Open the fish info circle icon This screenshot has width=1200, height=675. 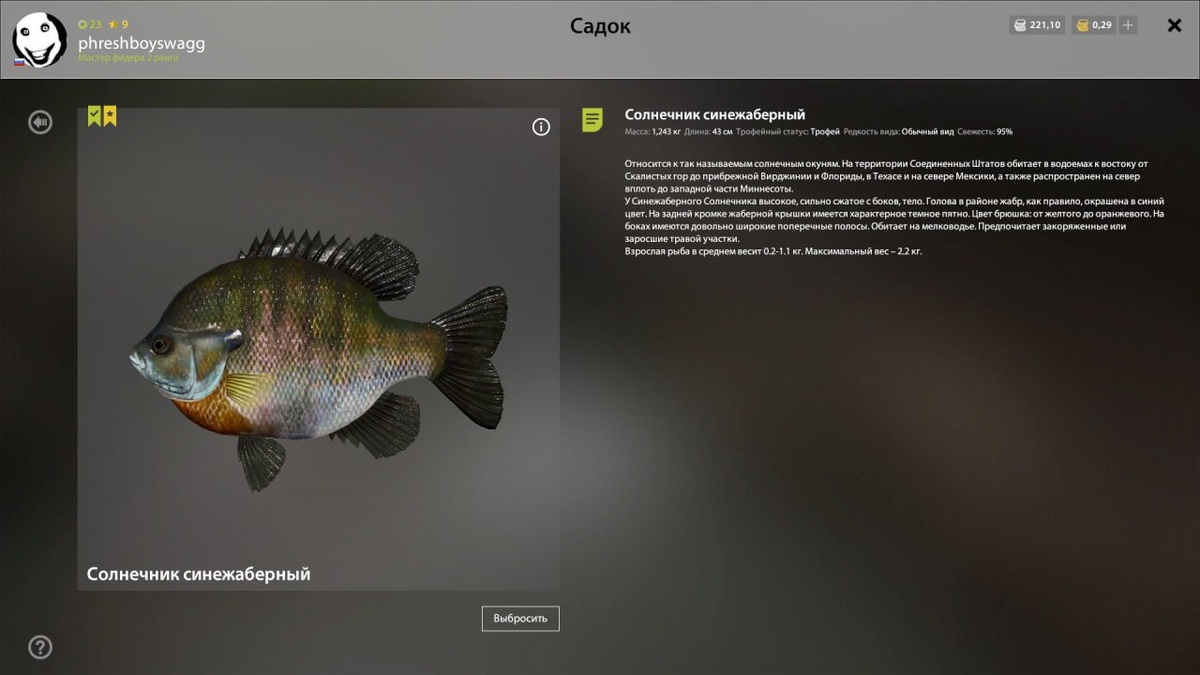point(541,127)
